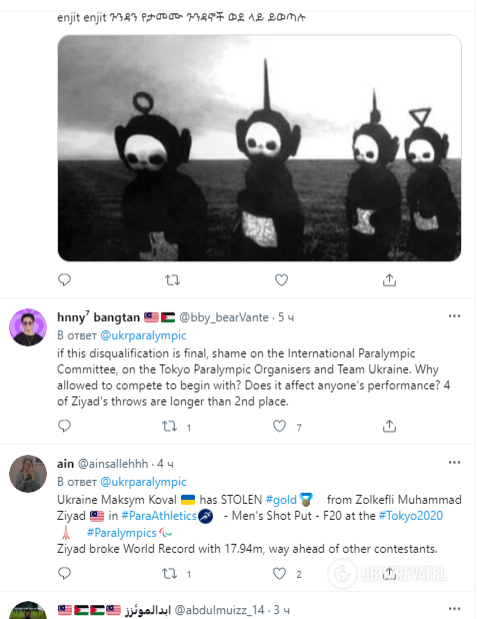Open more options for ain's tweet
This screenshot has width=479, height=619.
point(454,462)
